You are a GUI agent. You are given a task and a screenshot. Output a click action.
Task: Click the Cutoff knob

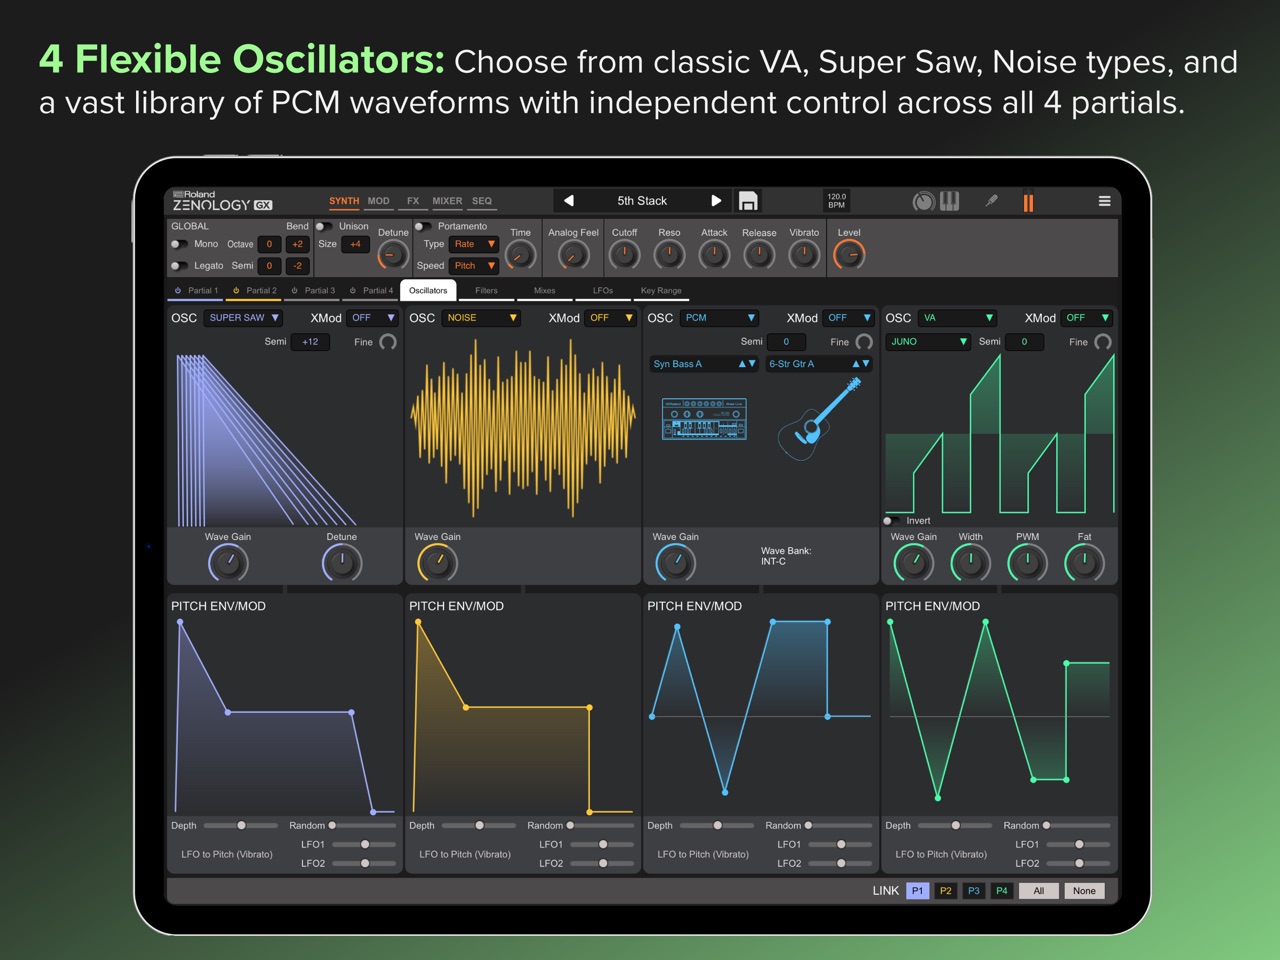coord(624,256)
